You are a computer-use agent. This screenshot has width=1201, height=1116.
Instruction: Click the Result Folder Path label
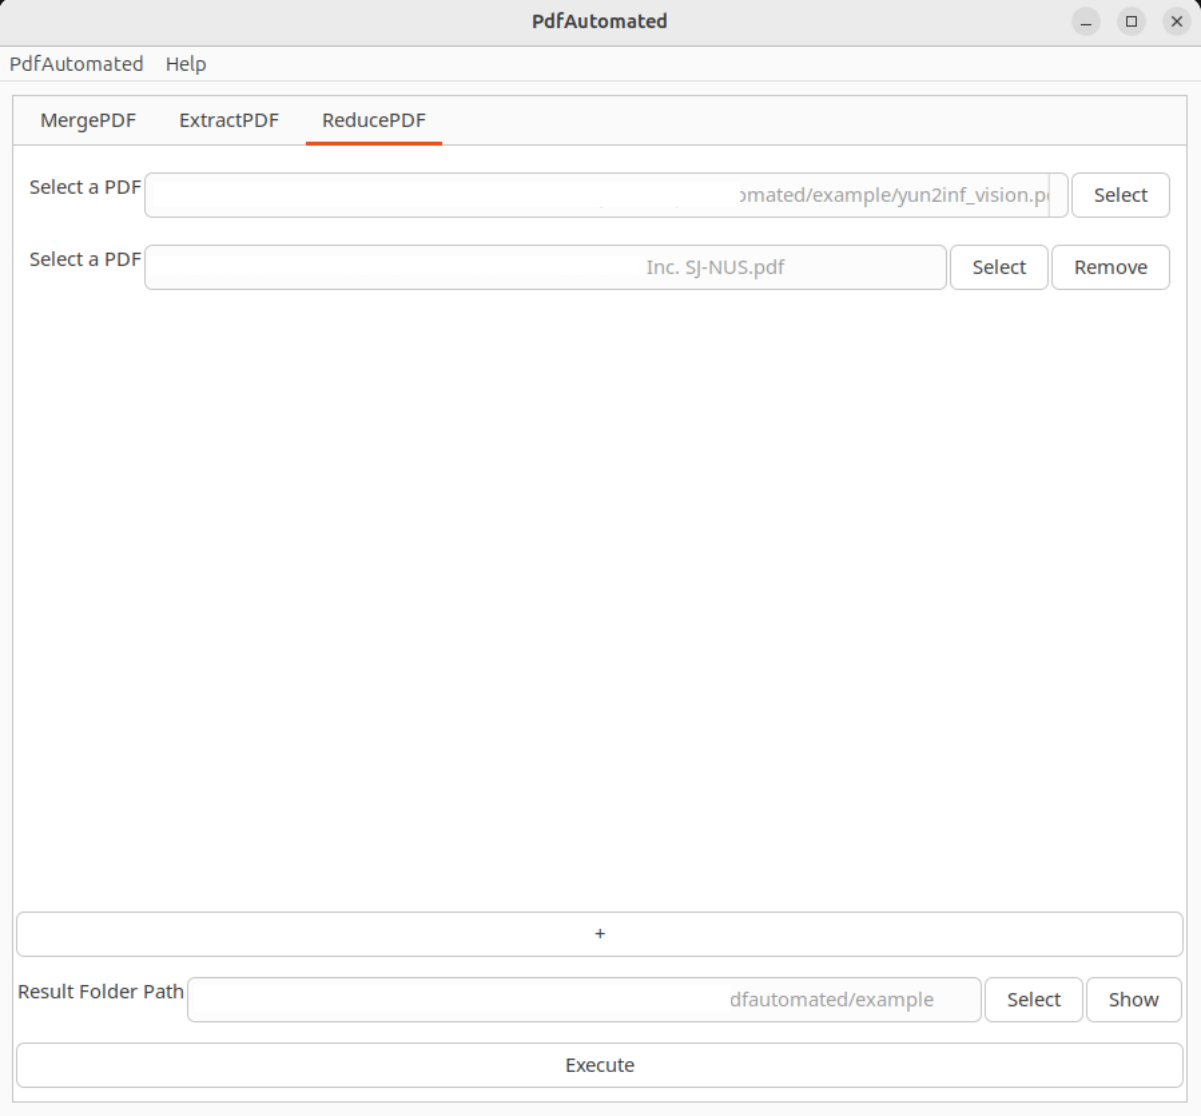point(101,991)
